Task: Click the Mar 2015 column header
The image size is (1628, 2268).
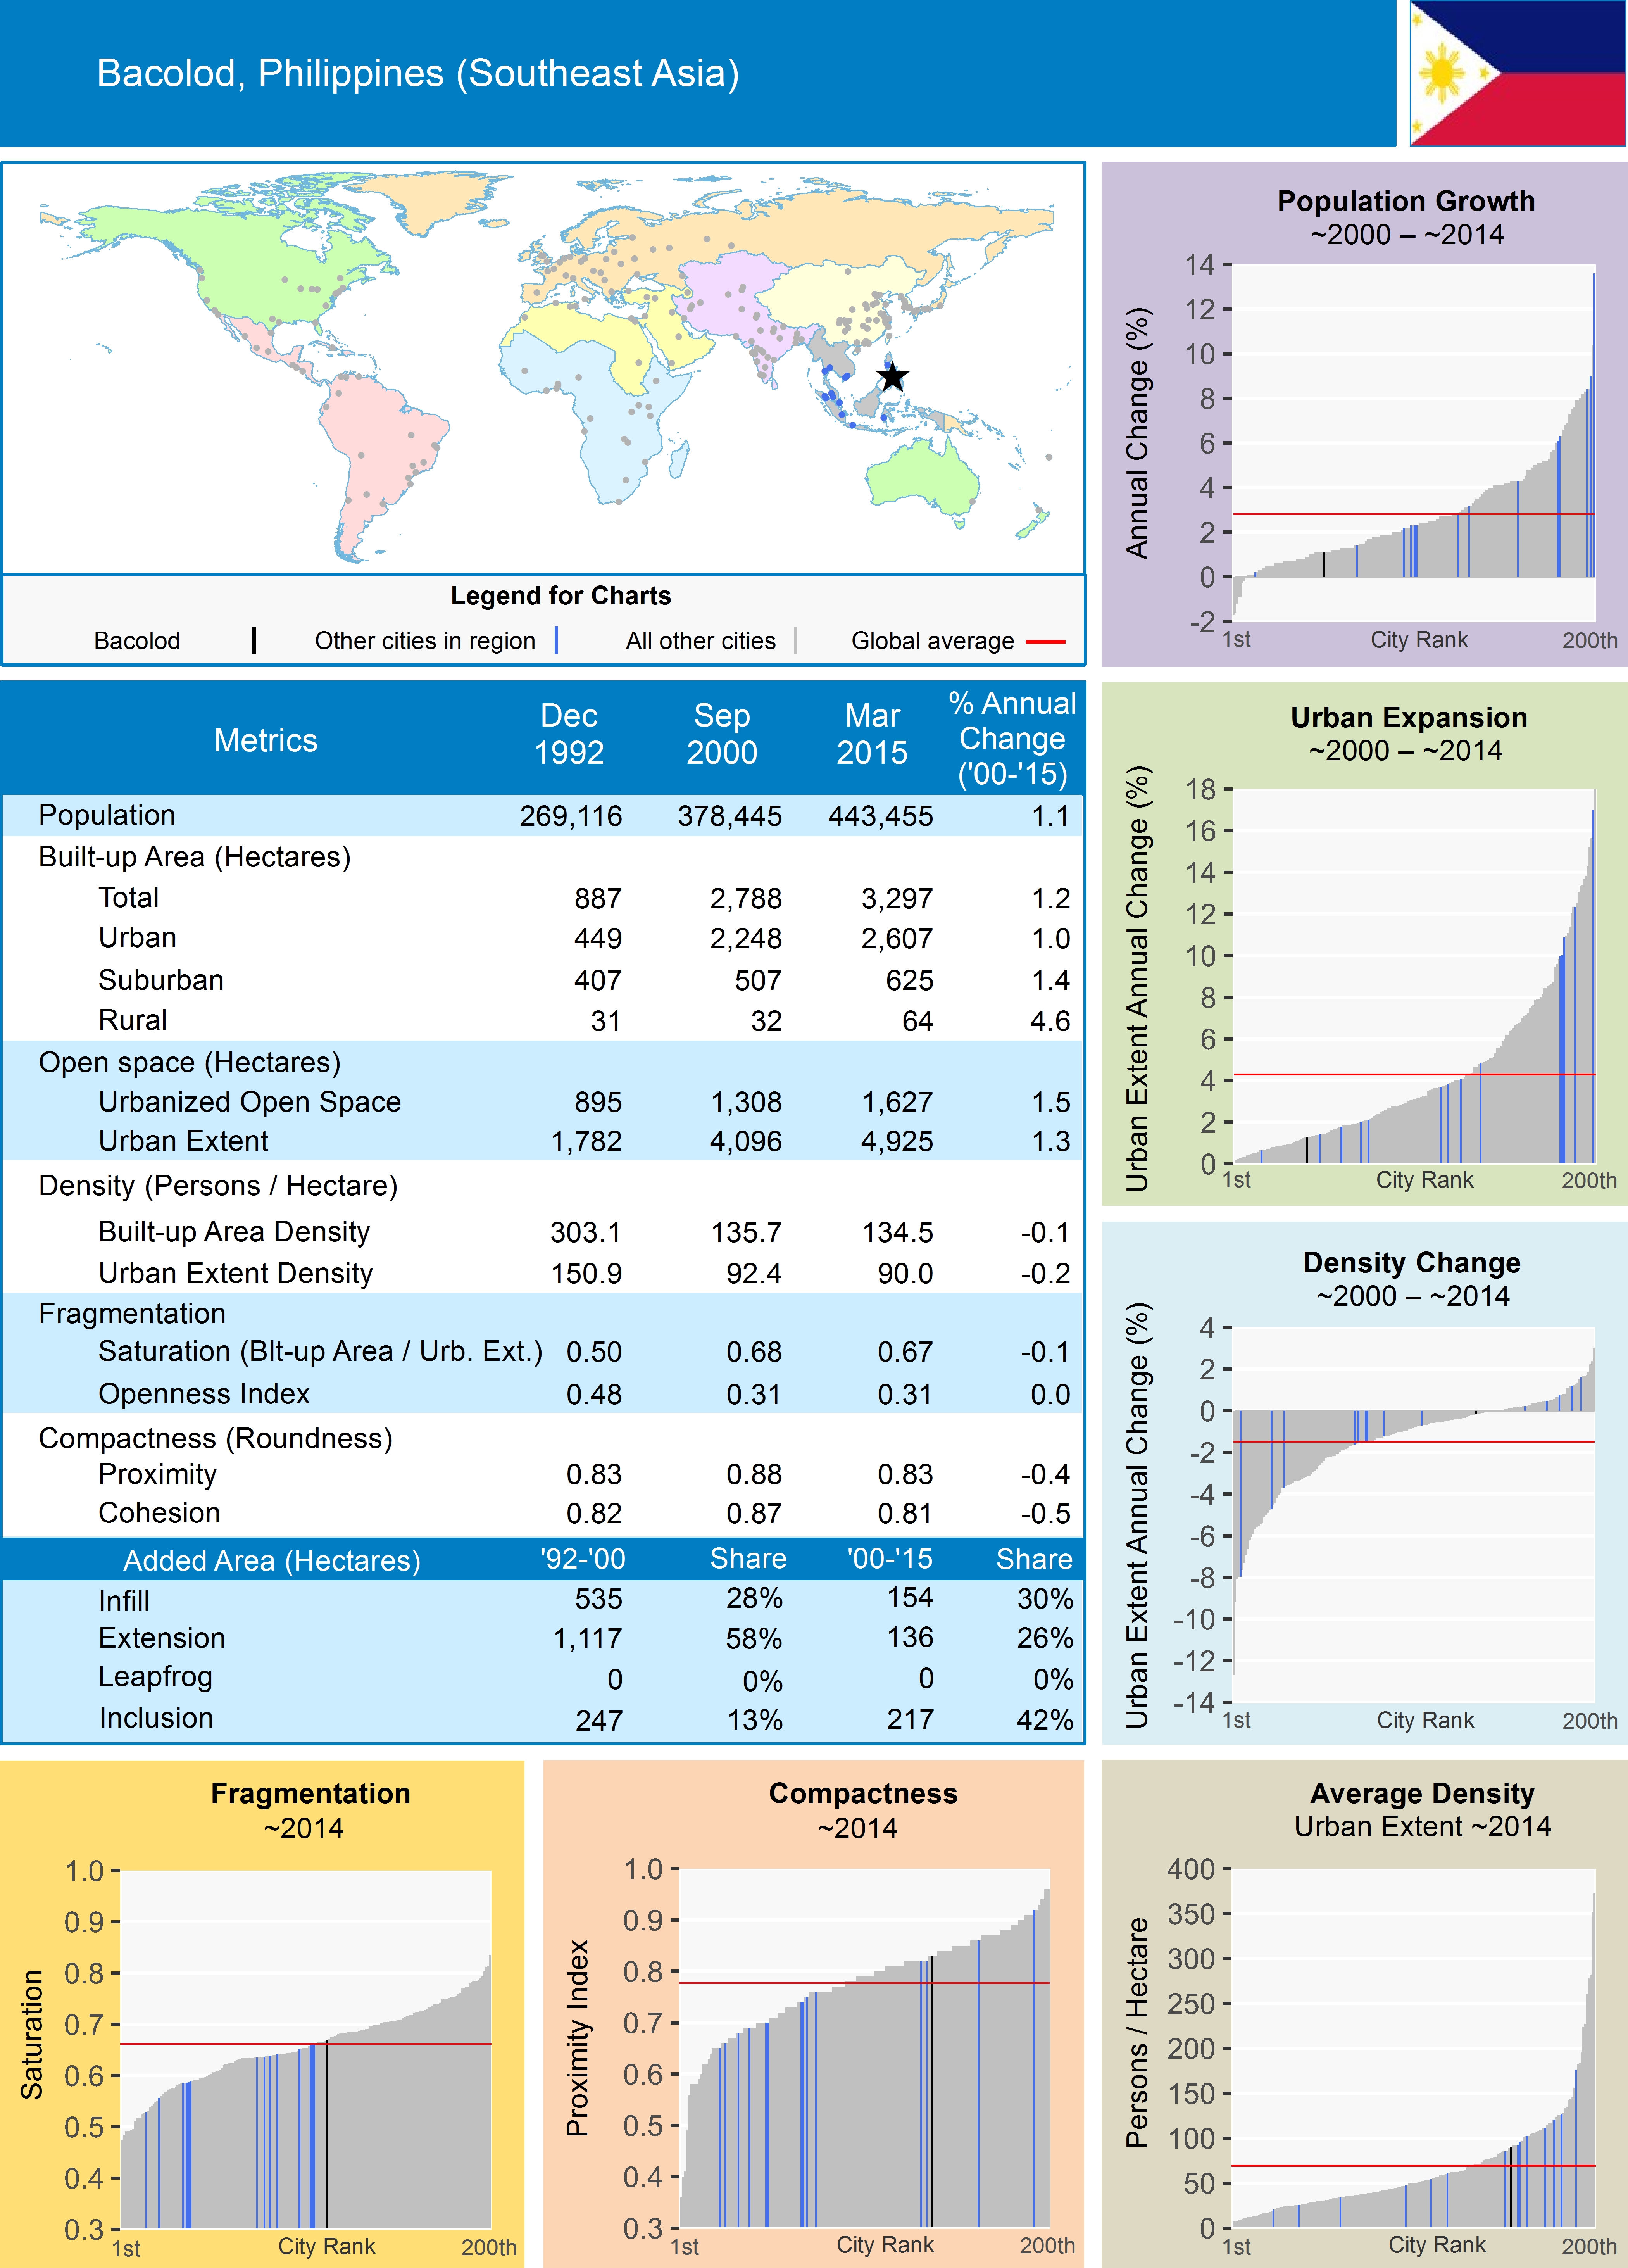Action: [872, 734]
